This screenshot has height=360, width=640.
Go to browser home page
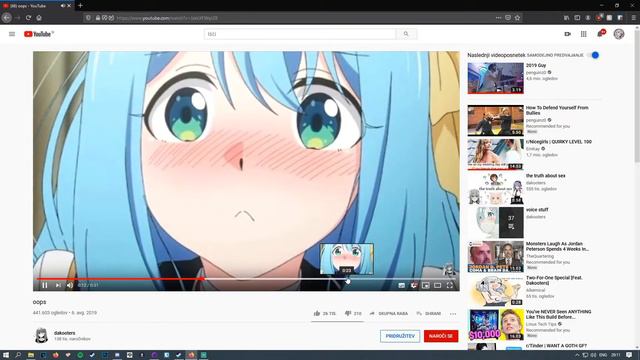pos(39,18)
